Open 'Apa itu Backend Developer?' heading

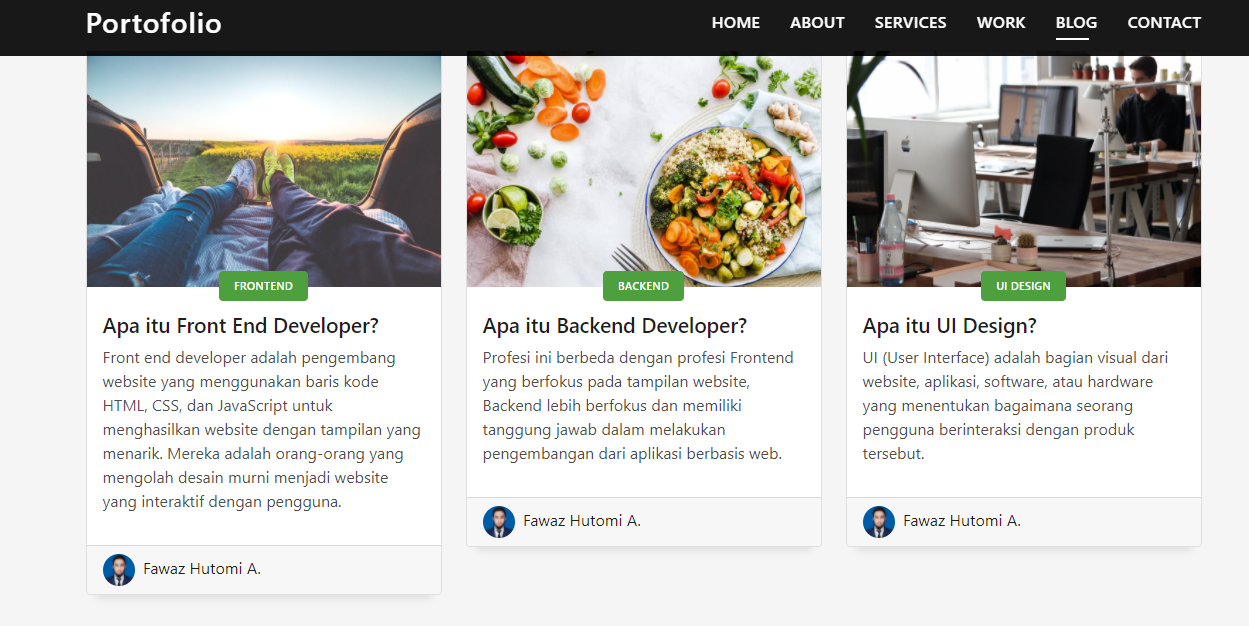(x=615, y=326)
